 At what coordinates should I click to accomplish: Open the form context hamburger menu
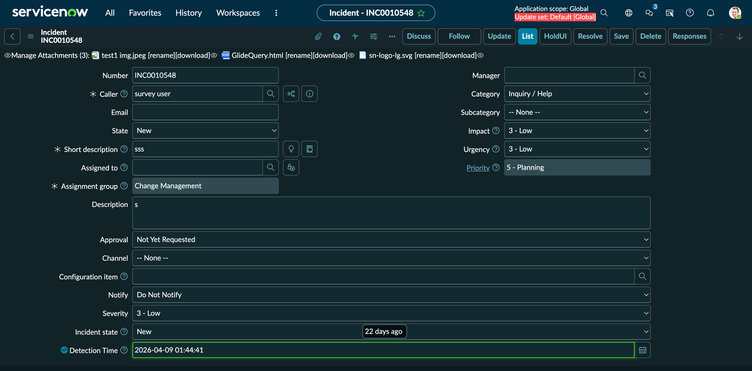31,36
